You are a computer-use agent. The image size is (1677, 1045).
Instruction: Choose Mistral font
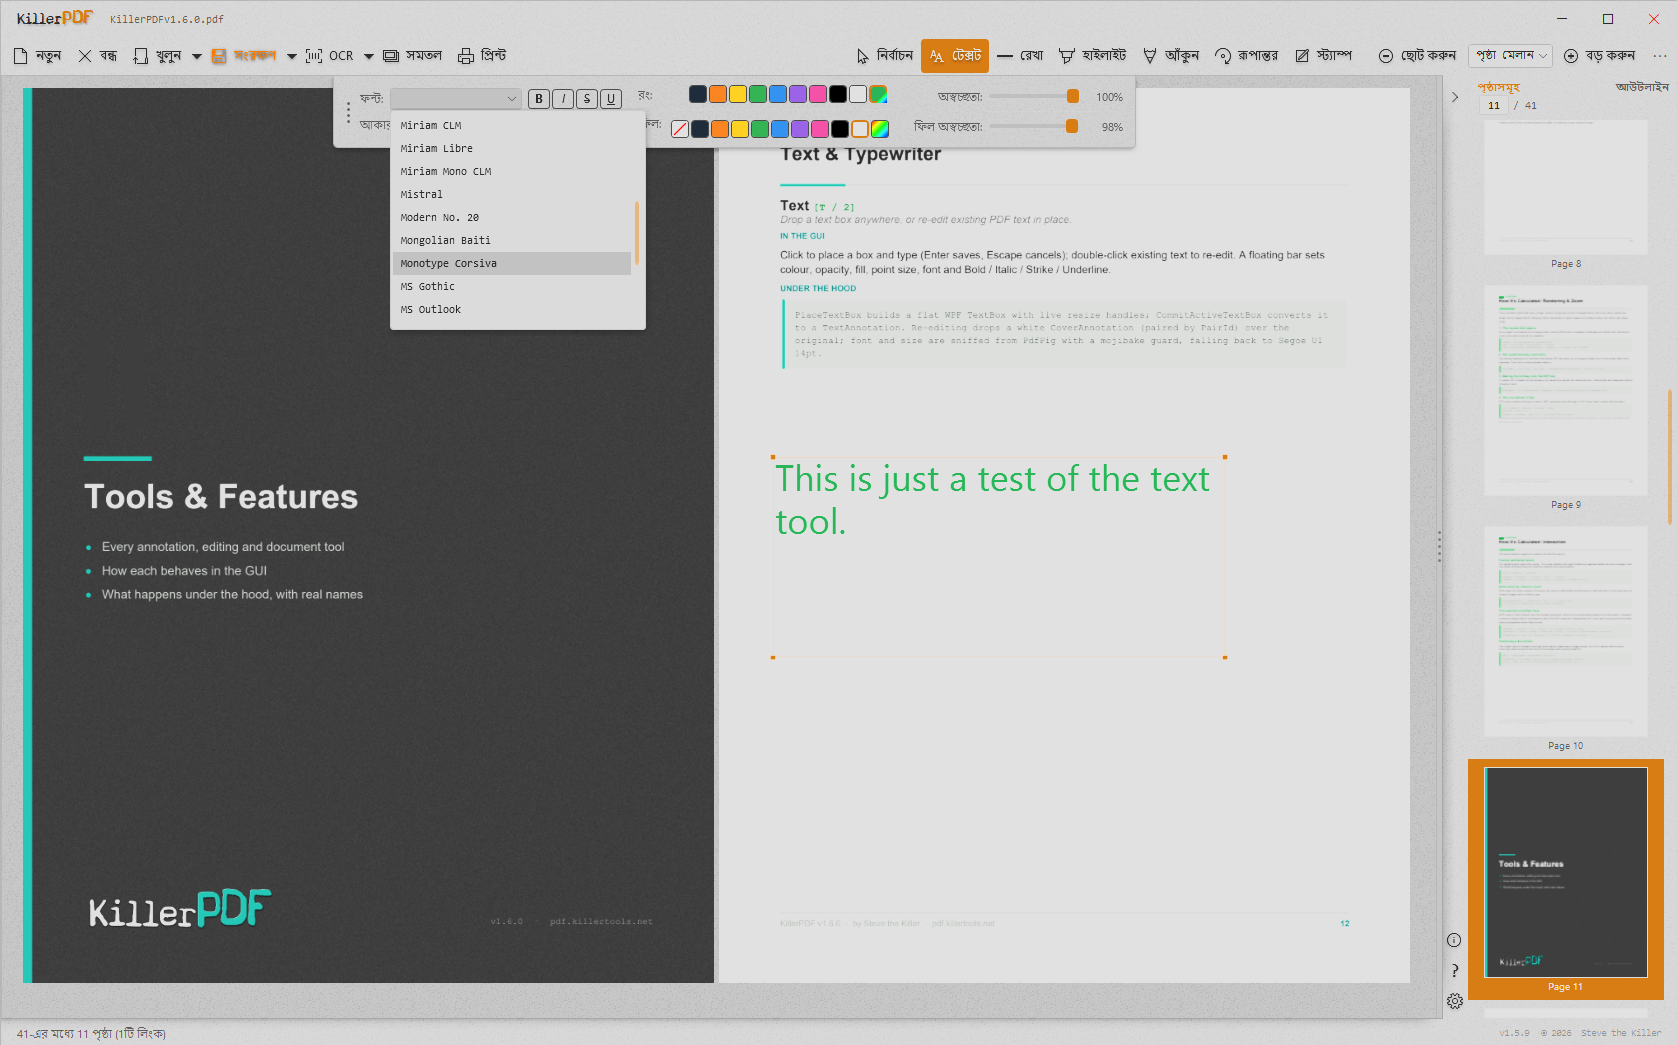click(x=512, y=195)
